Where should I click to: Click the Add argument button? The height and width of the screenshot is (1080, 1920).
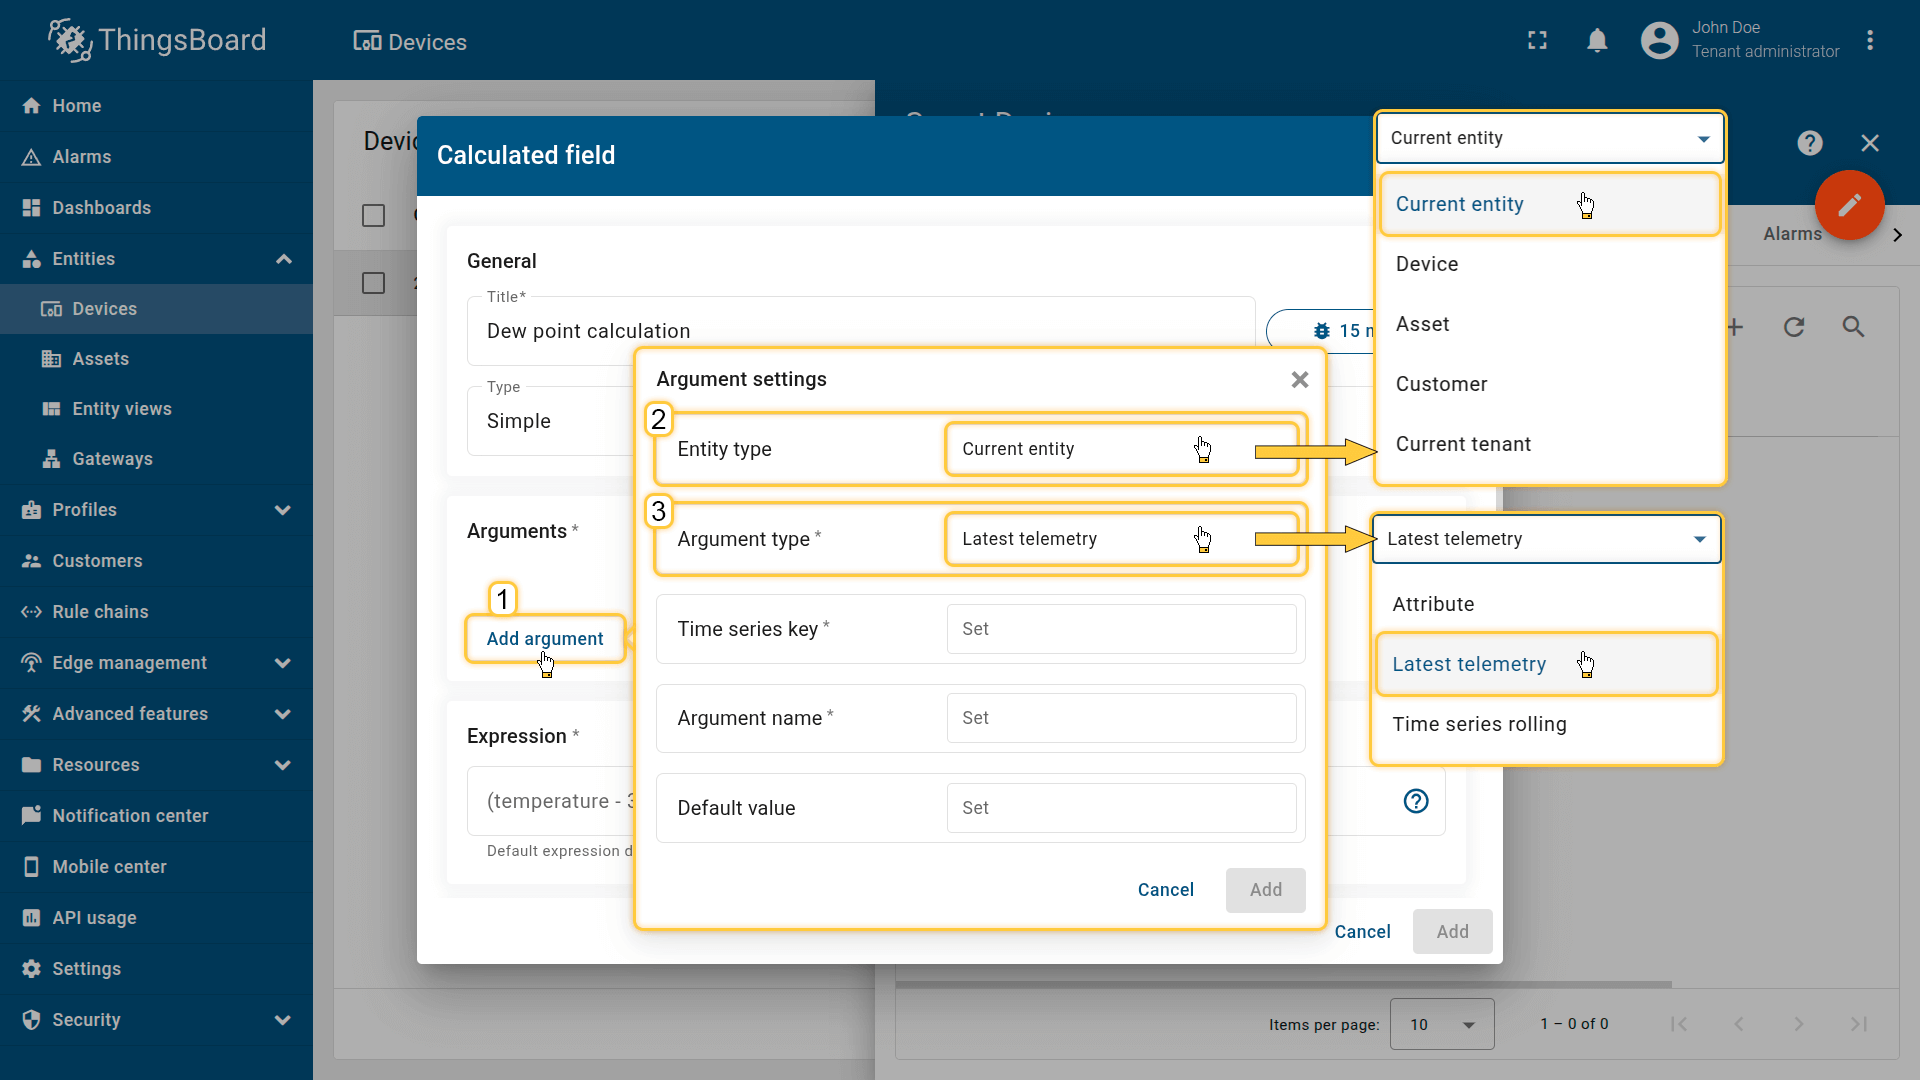(545, 639)
